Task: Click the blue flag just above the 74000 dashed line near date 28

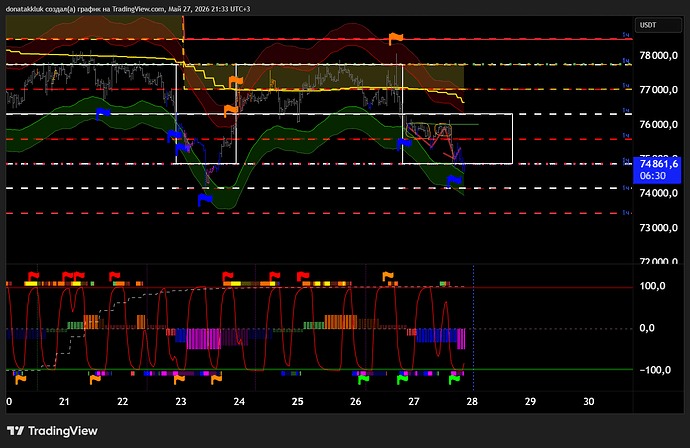Action: point(454,181)
